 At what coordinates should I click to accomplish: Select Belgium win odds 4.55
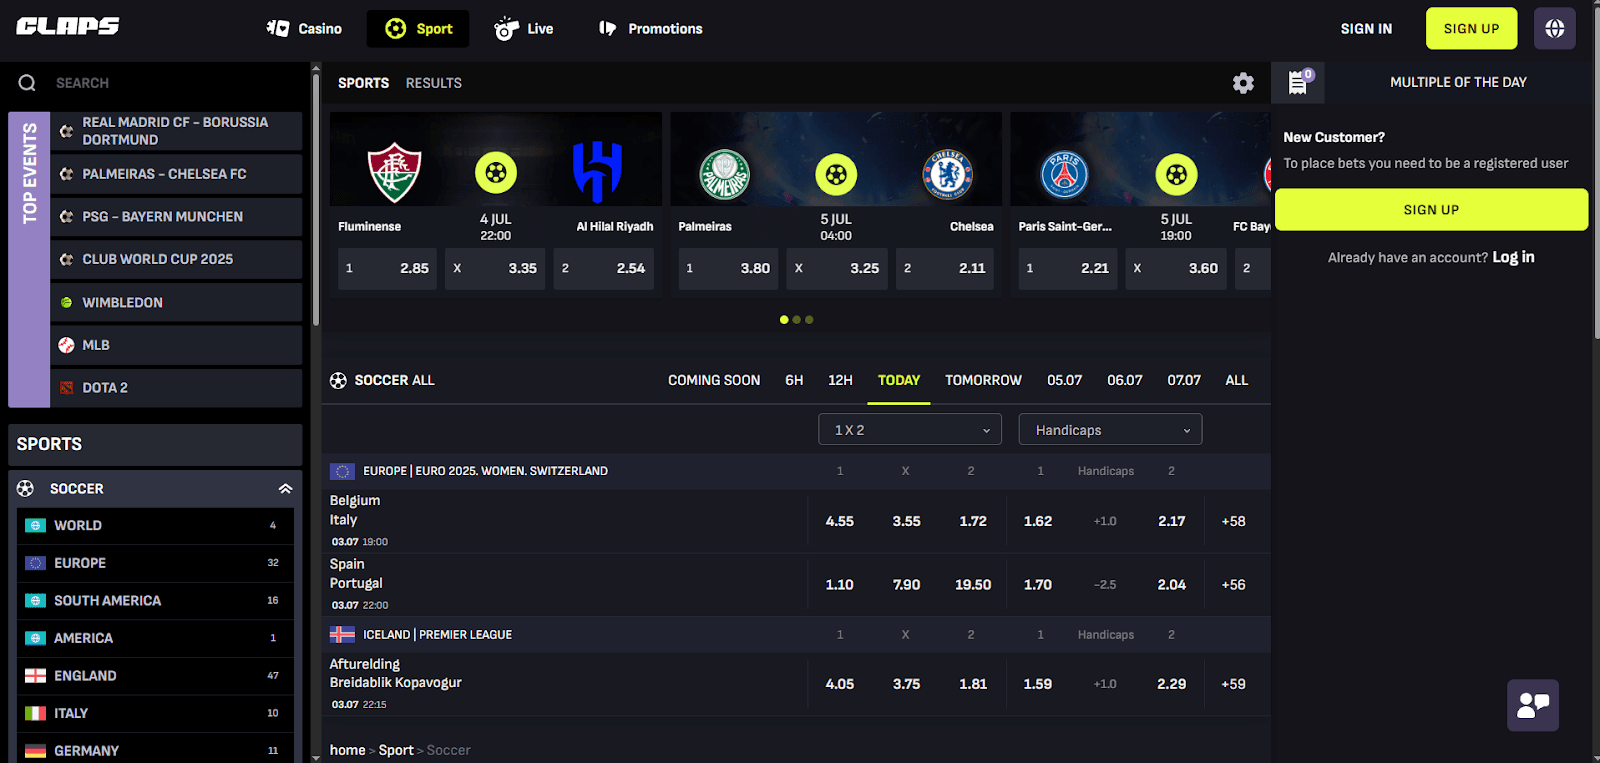pyautogui.click(x=840, y=521)
